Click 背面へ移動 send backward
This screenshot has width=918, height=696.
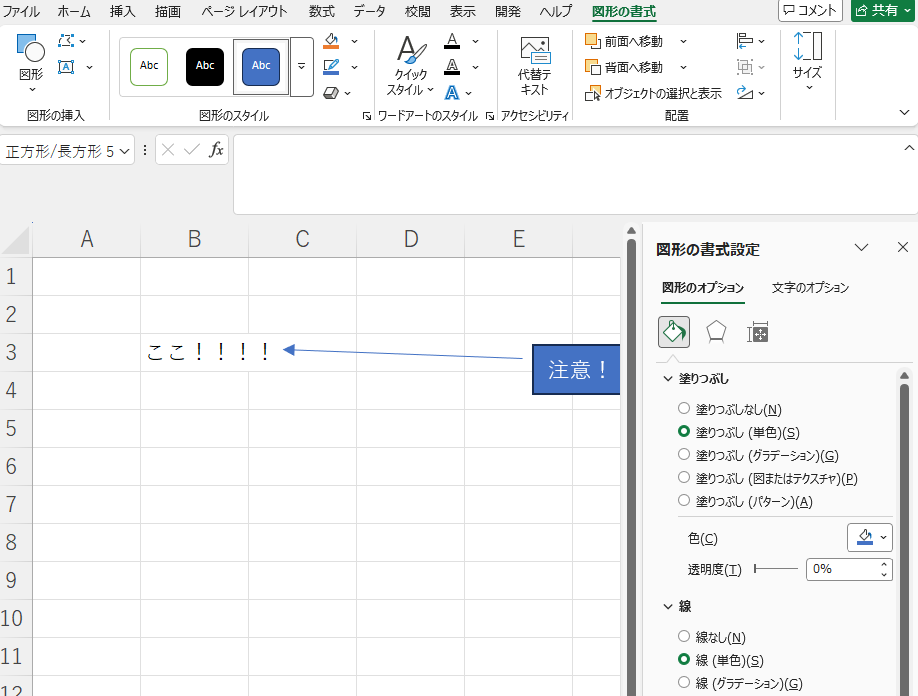click(x=624, y=67)
